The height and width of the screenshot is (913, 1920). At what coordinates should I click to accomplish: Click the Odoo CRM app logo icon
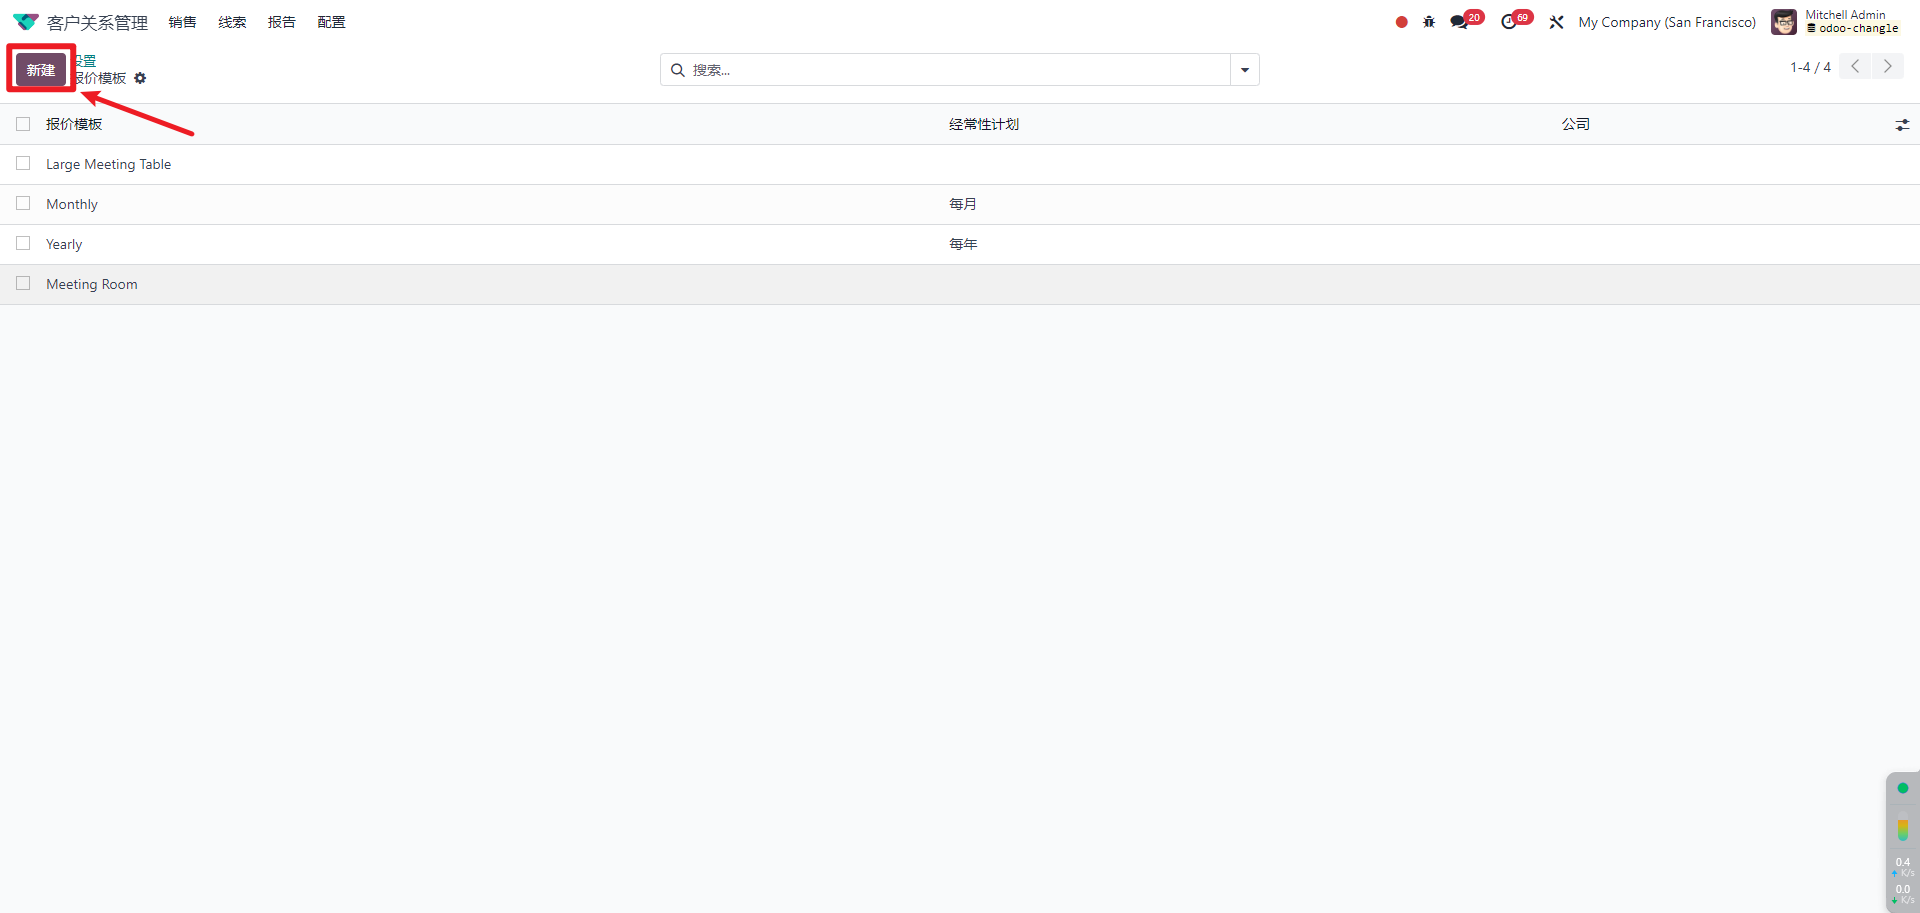point(25,22)
